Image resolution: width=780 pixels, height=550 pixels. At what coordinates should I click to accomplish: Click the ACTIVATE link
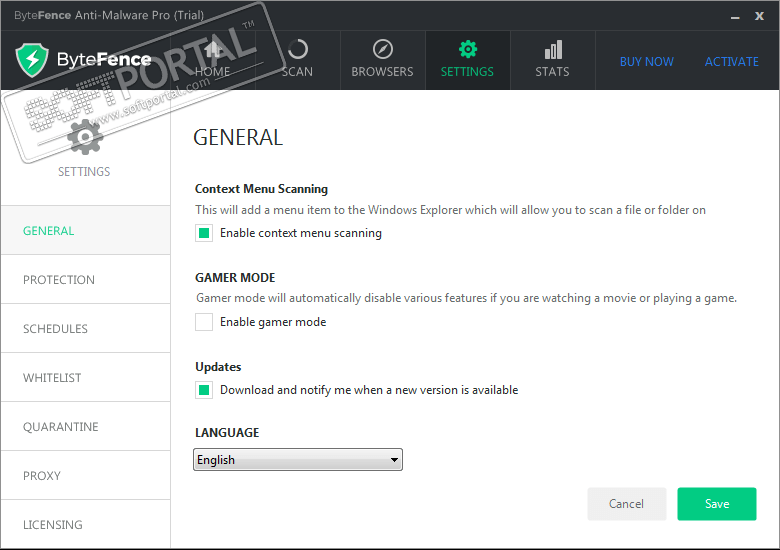tap(732, 62)
